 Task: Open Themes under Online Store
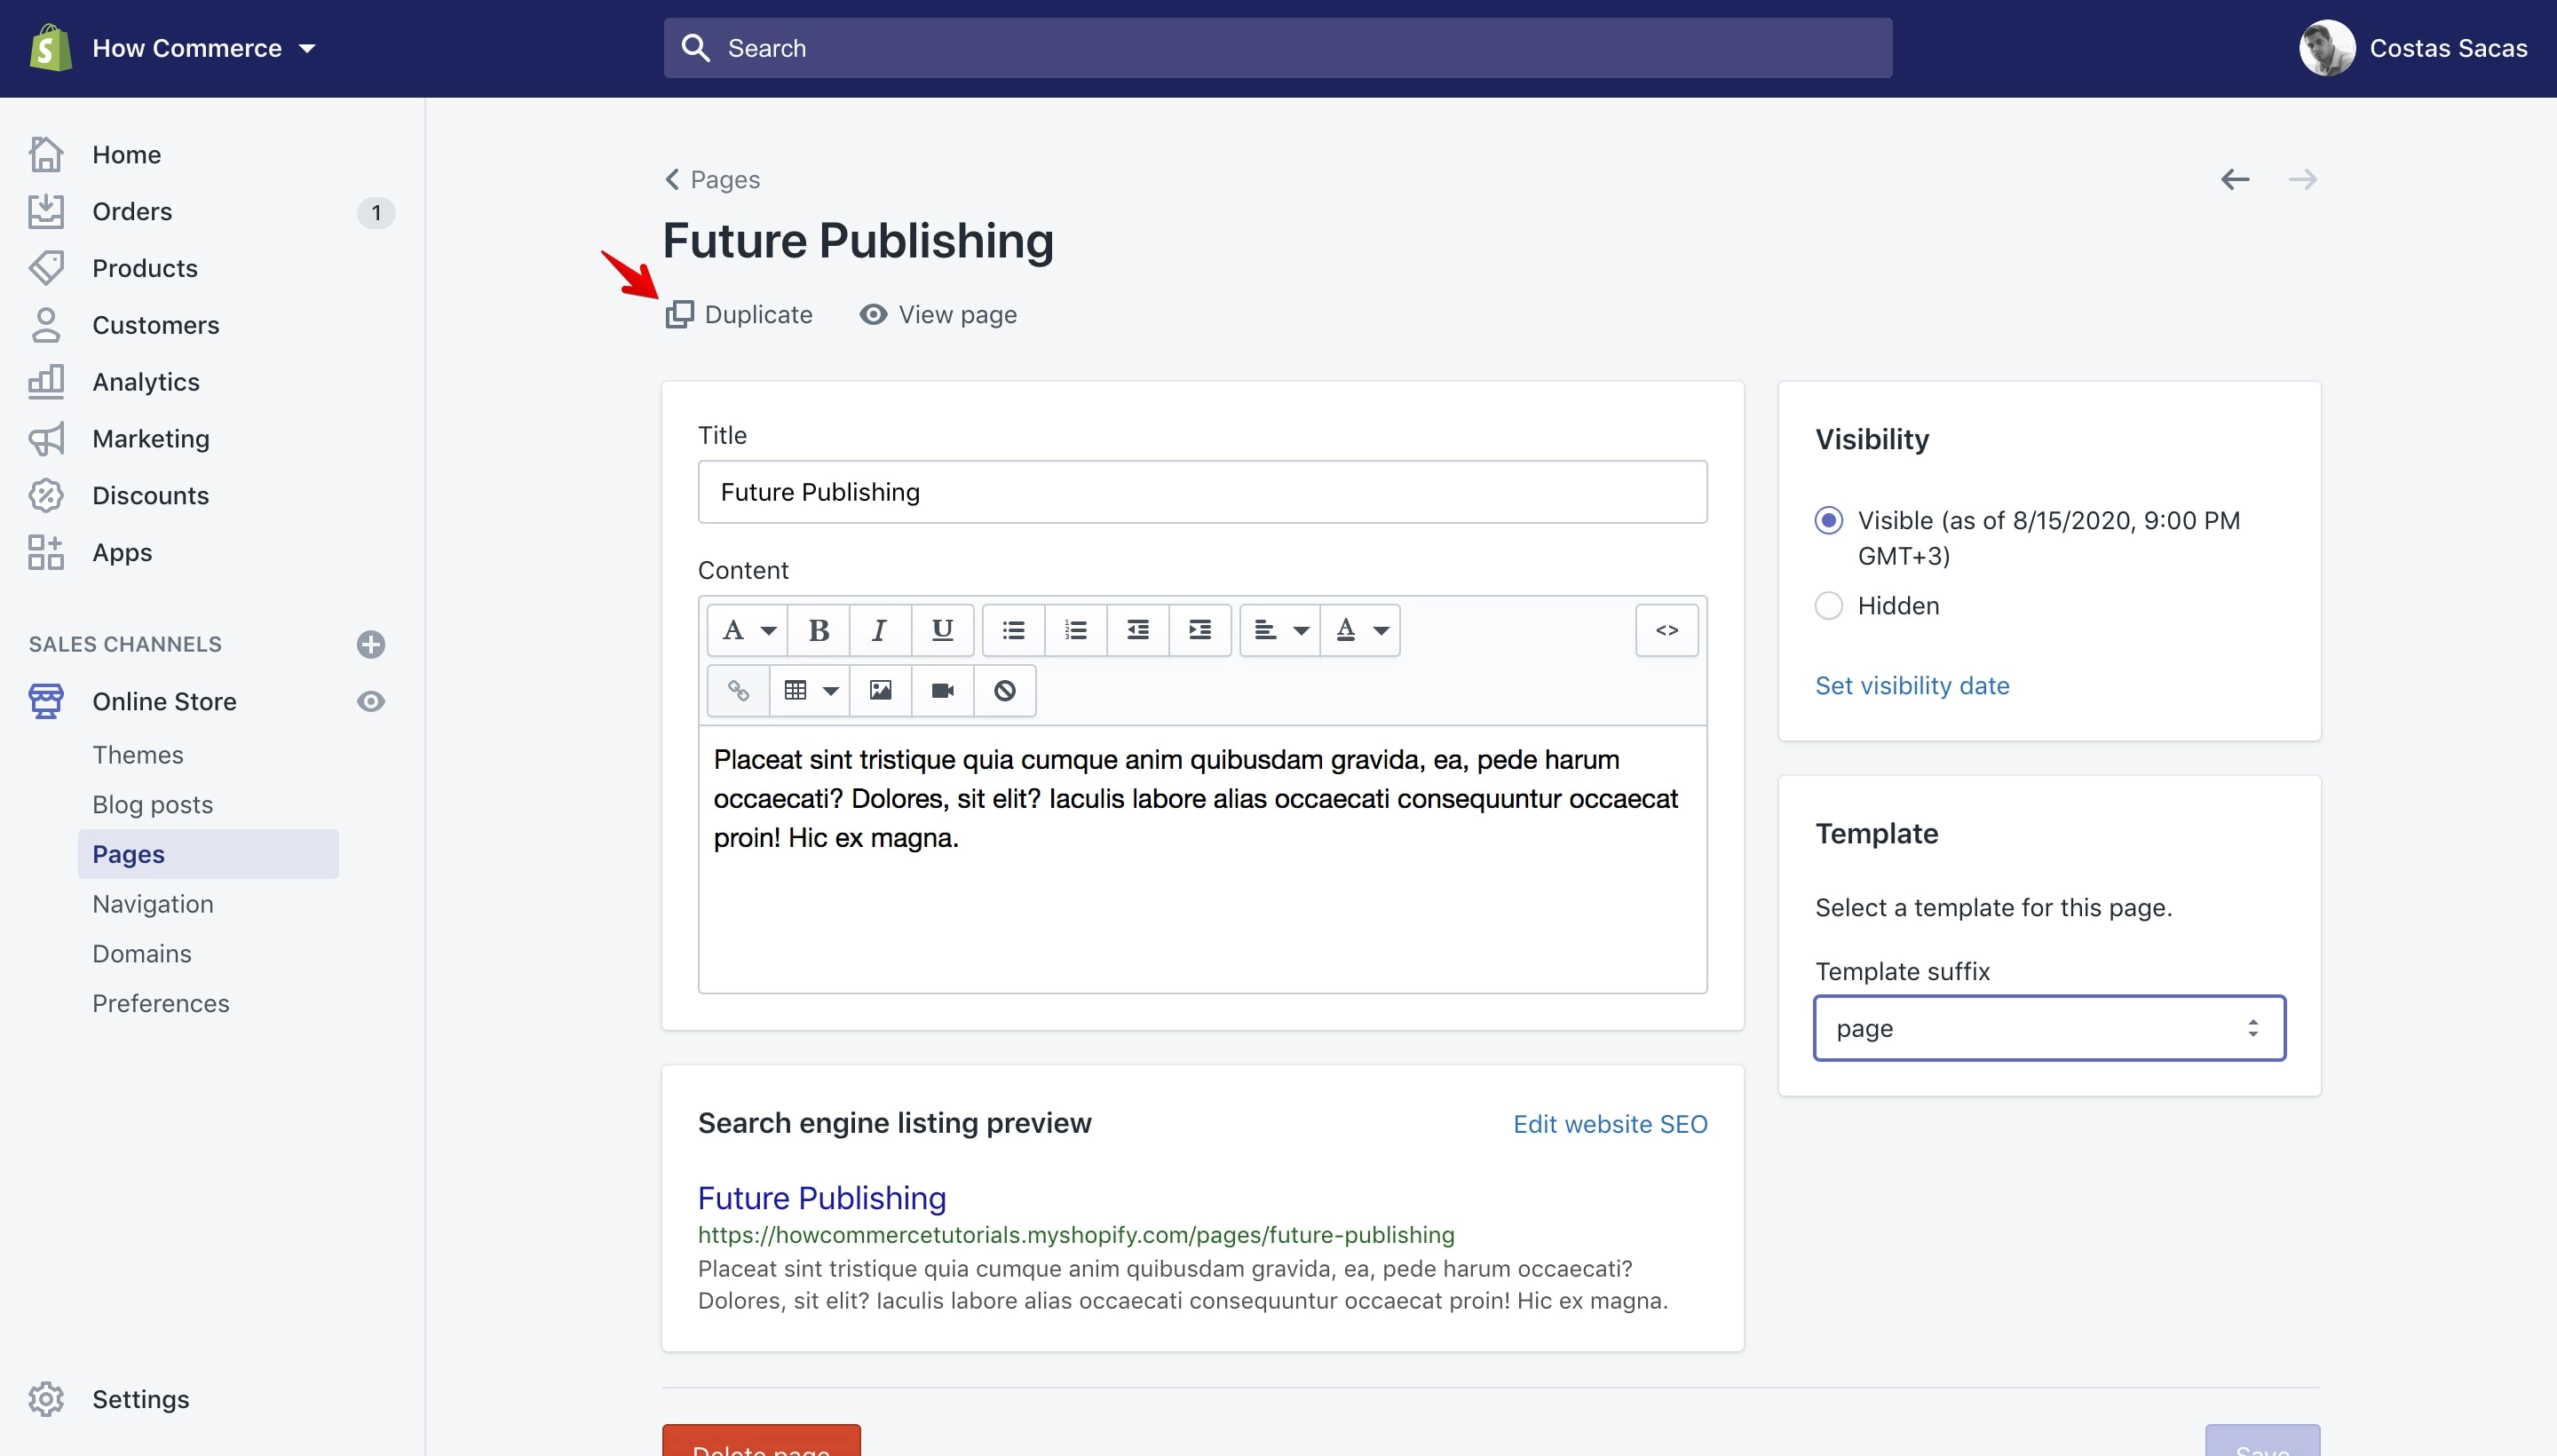pos(138,755)
